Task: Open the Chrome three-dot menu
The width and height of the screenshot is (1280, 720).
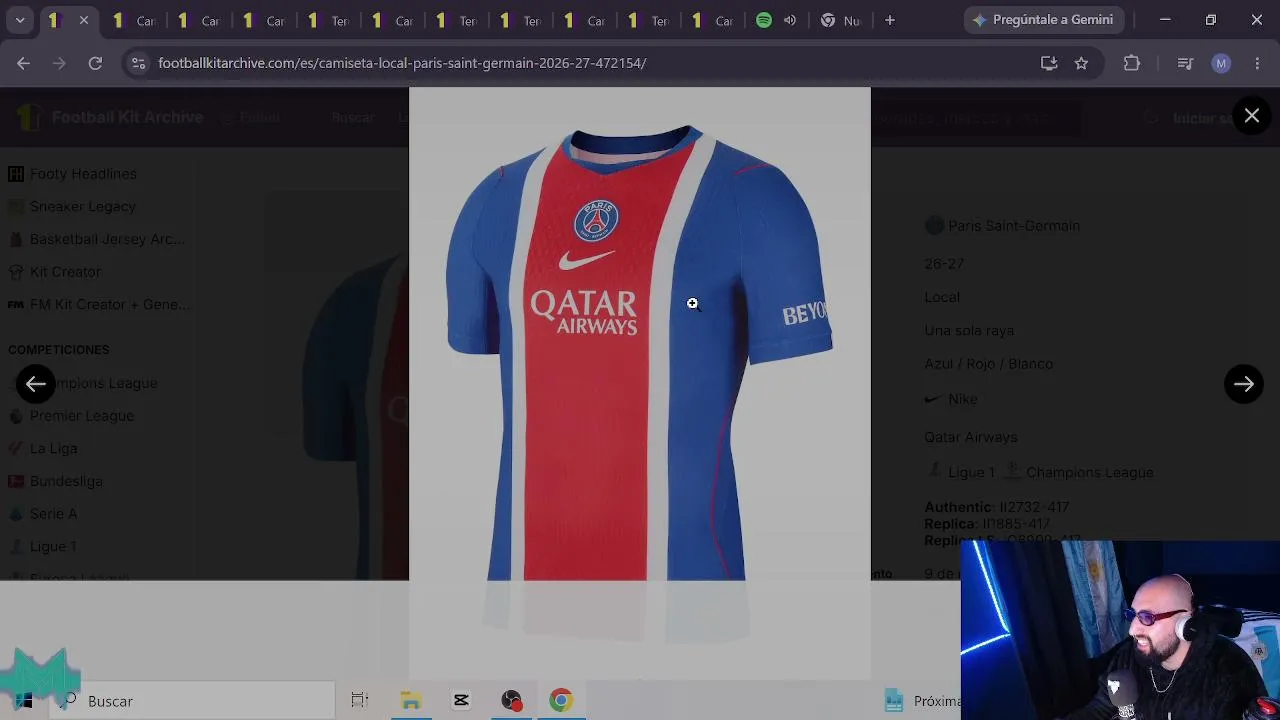Action: 1257,63
